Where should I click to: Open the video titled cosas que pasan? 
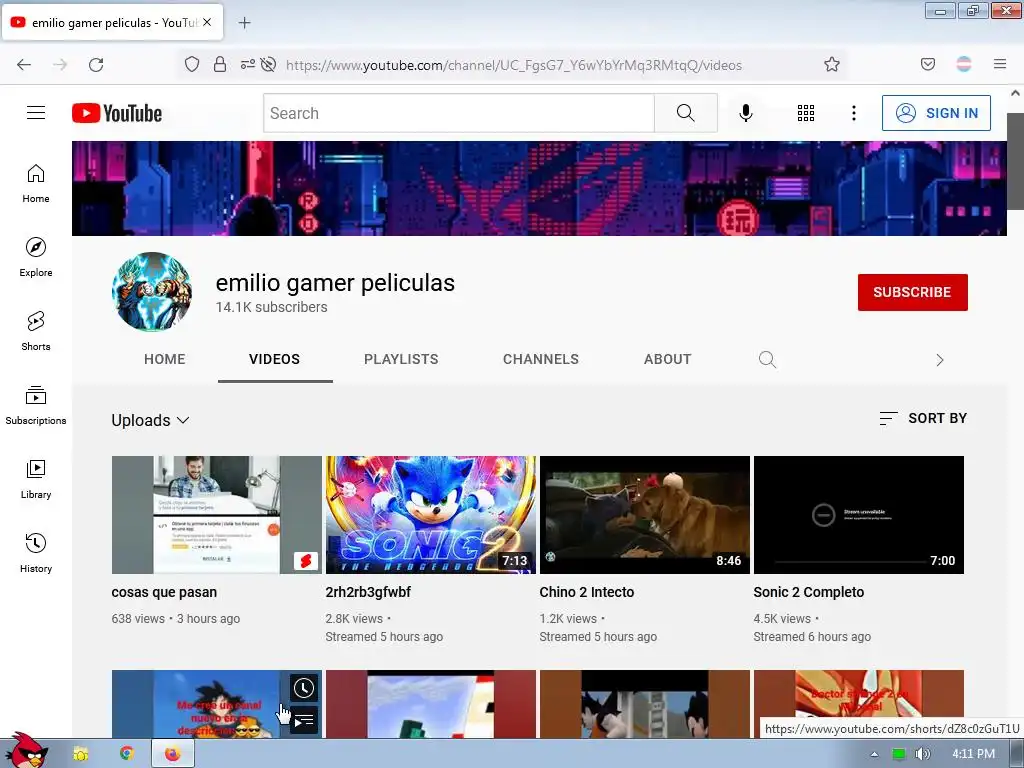coord(164,592)
